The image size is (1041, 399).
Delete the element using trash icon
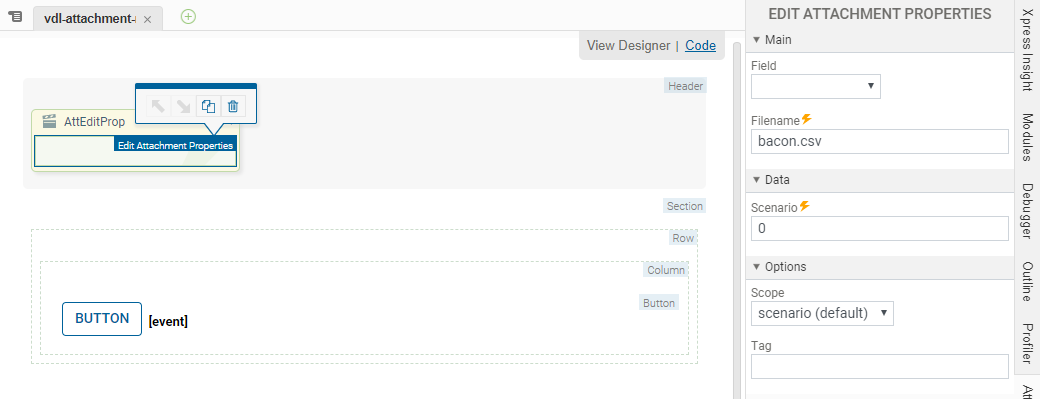[x=233, y=106]
